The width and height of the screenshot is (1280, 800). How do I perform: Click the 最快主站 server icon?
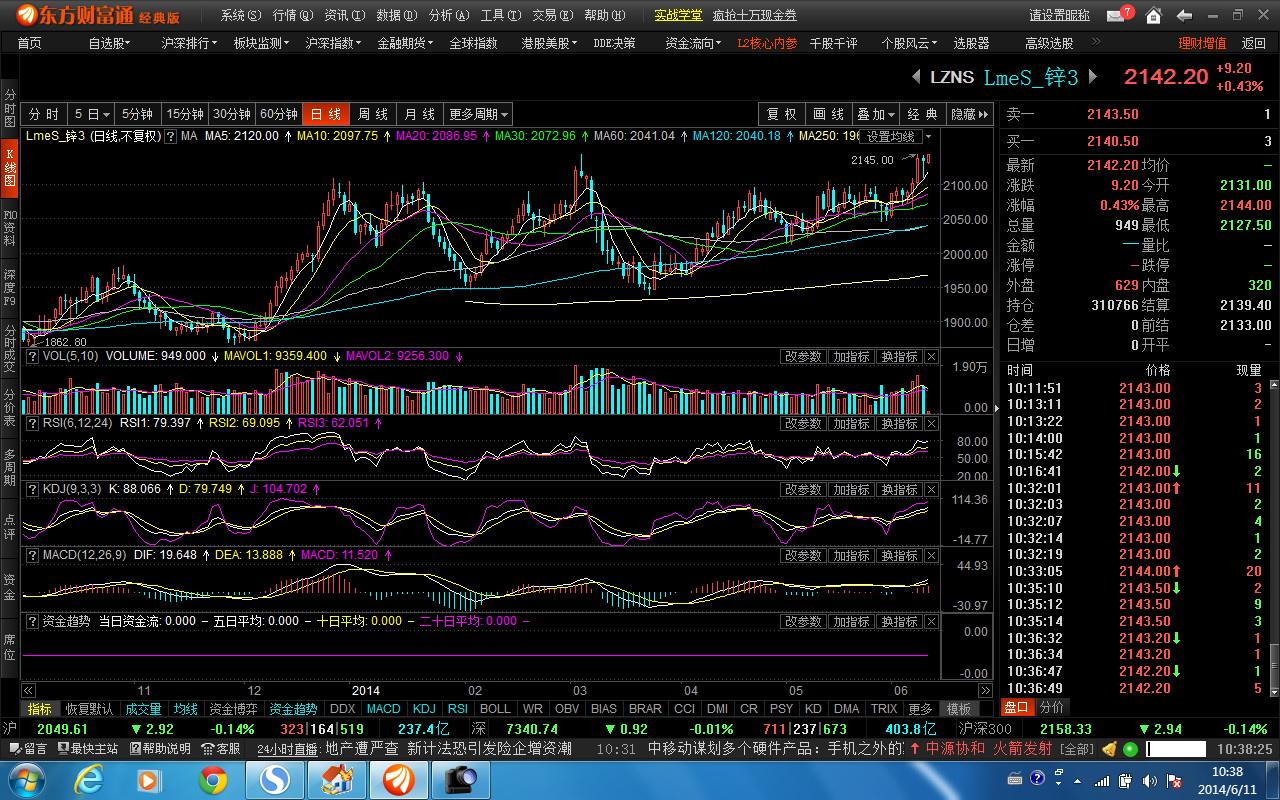(x=62, y=748)
